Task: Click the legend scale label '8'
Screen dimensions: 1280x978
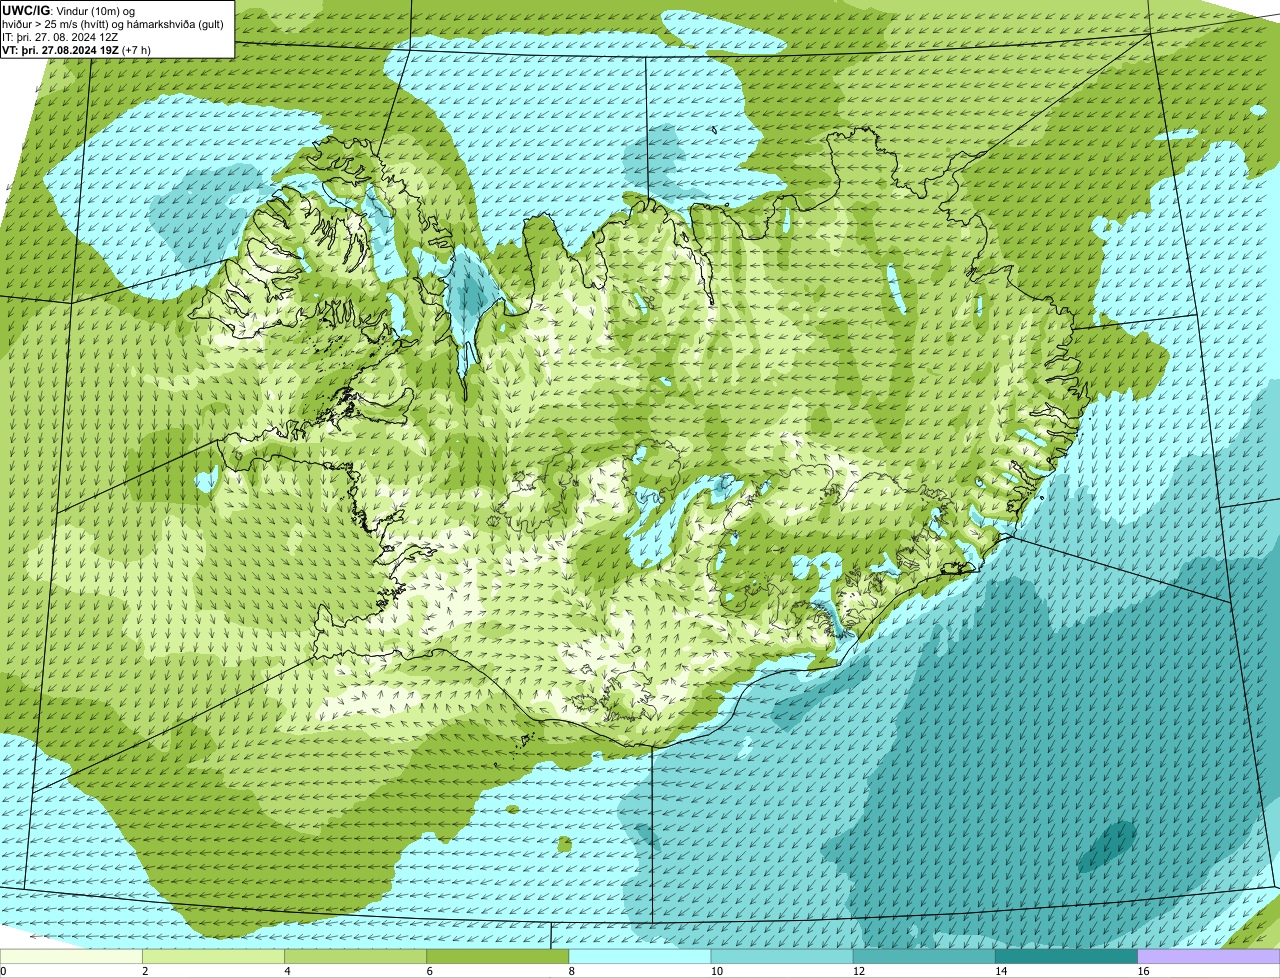Action: [x=571, y=971]
